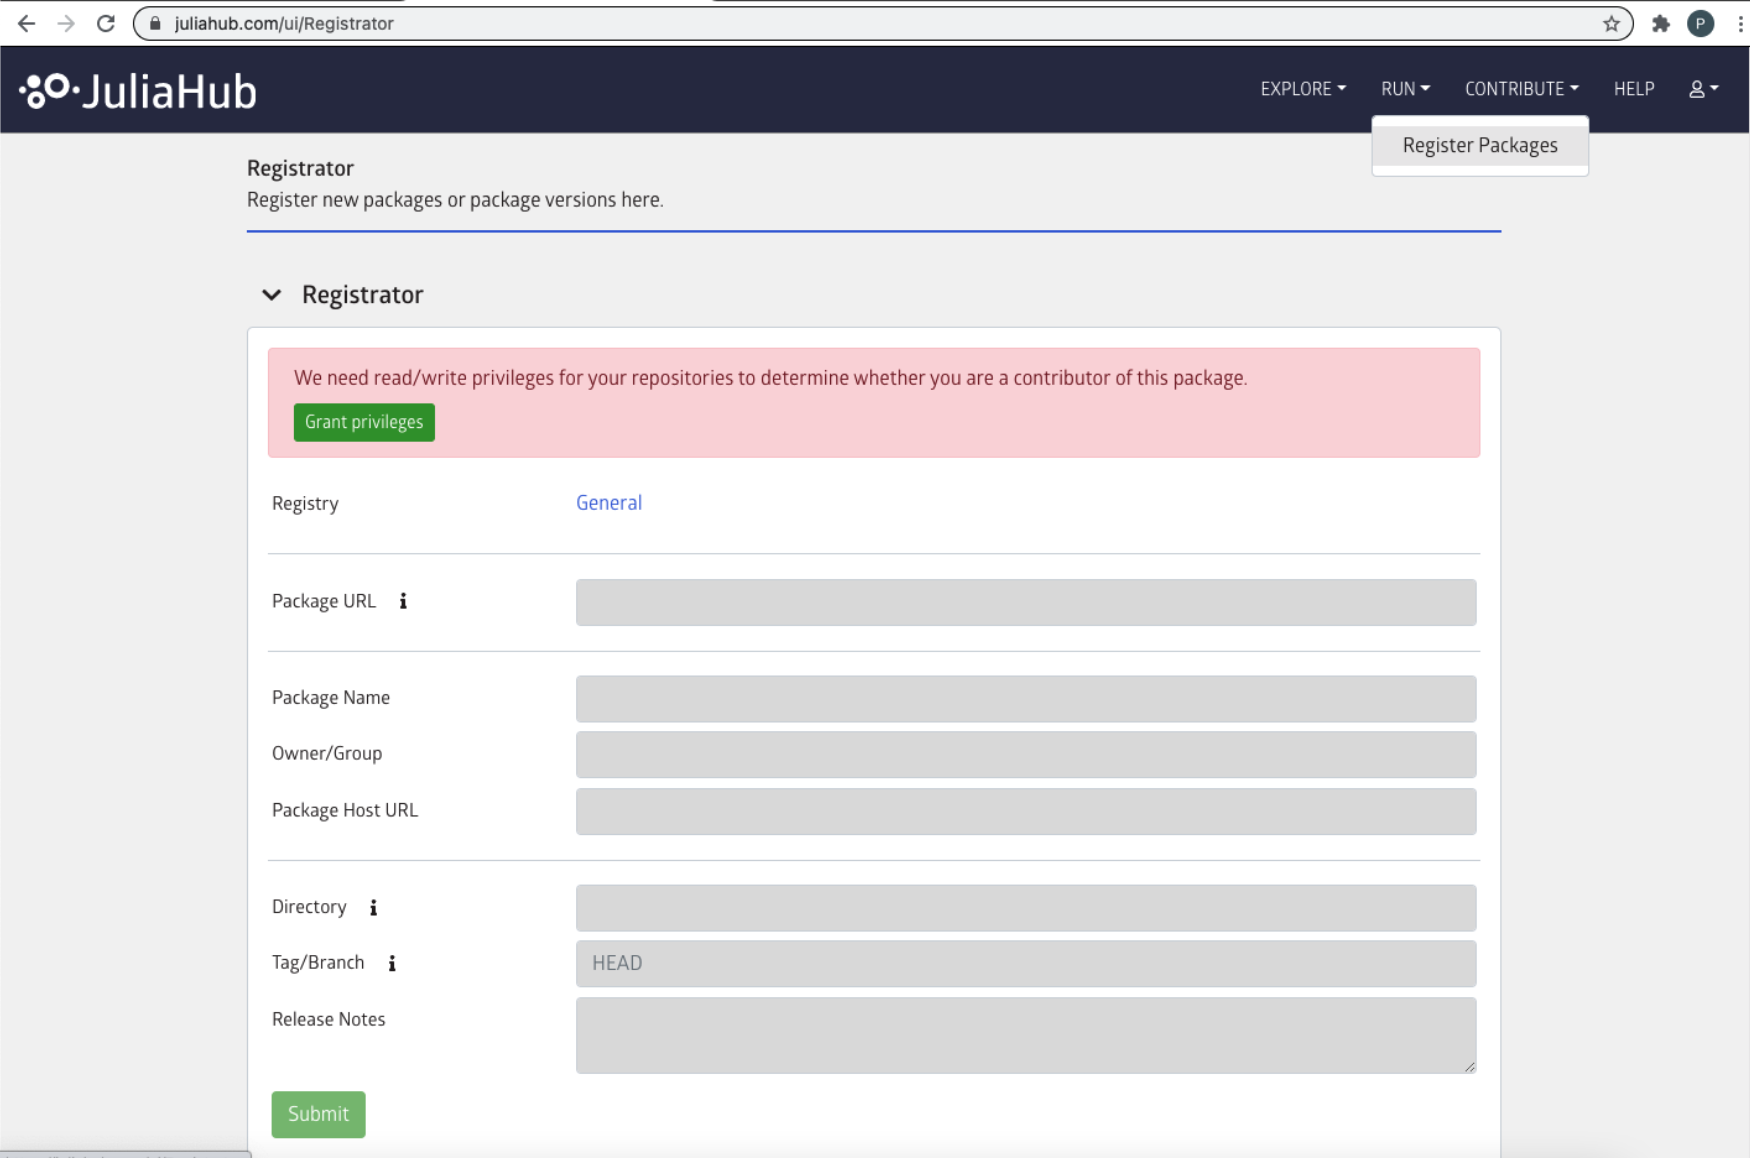Image resolution: width=1750 pixels, height=1158 pixels.
Task: Bookmark this page with the star icon
Action: tap(1611, 23)
